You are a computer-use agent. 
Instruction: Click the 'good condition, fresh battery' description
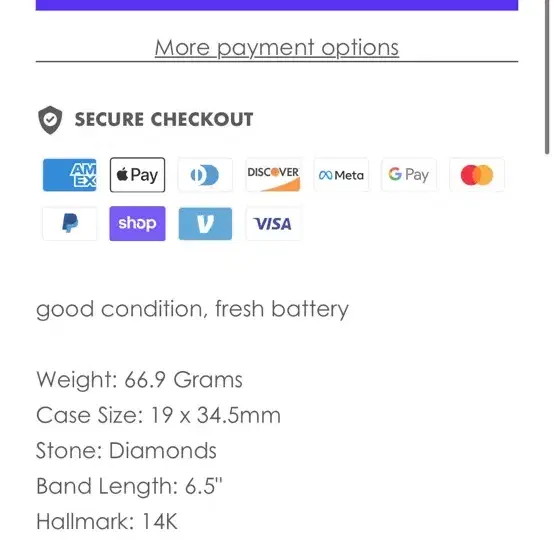click(x=193, y=310)
